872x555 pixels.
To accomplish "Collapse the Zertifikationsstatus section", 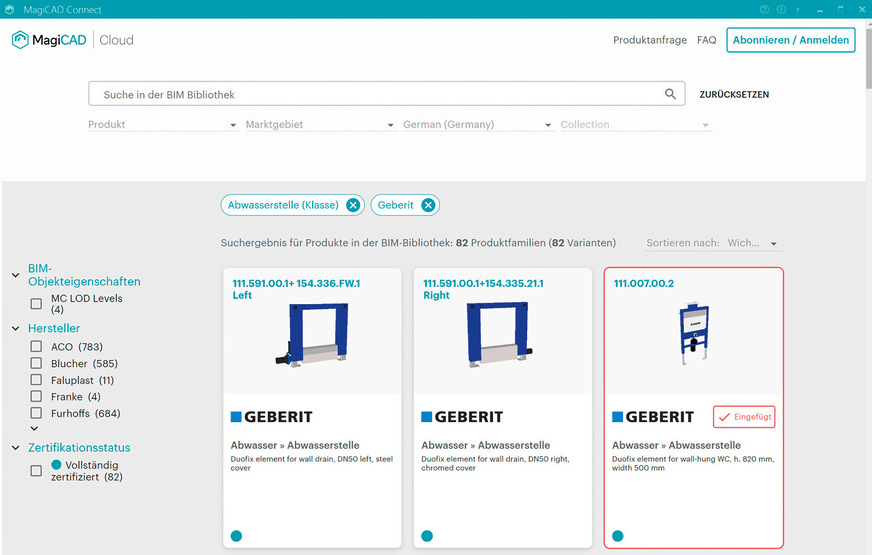I will (x=16, y=447).
